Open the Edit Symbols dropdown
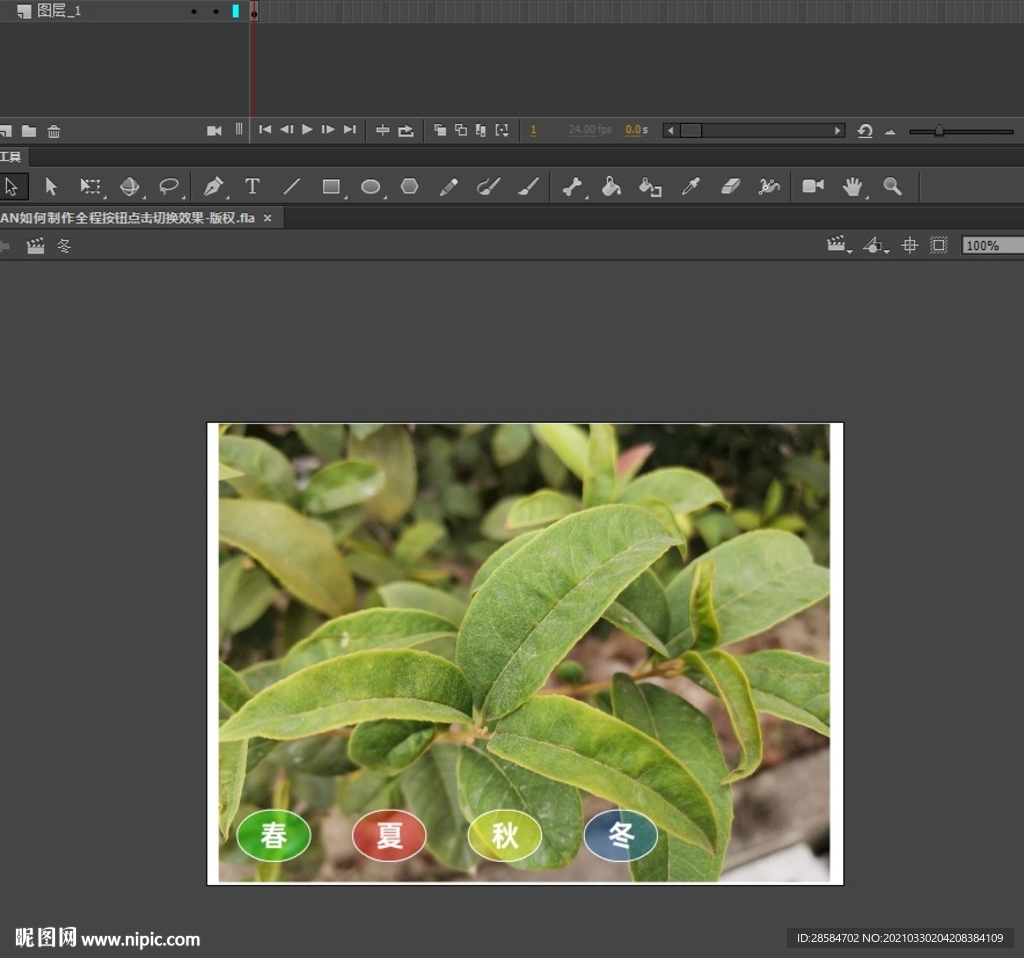Image resolution: width=1024 pixels, height=958 pixels. [x=875, y=245]
